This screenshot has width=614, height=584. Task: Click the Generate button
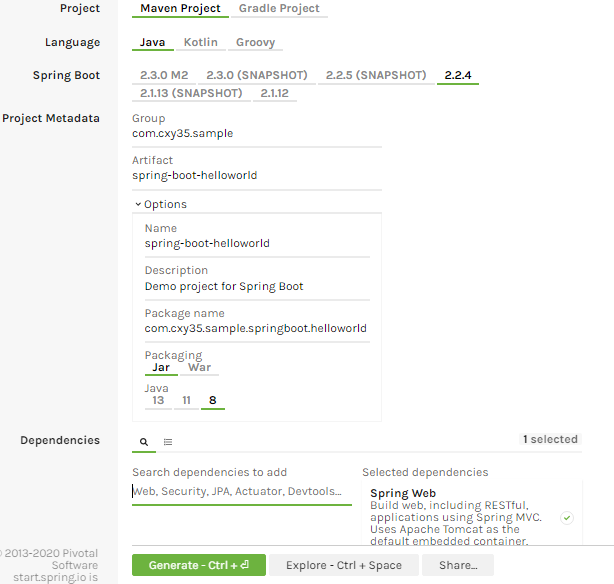pos(198,565)
